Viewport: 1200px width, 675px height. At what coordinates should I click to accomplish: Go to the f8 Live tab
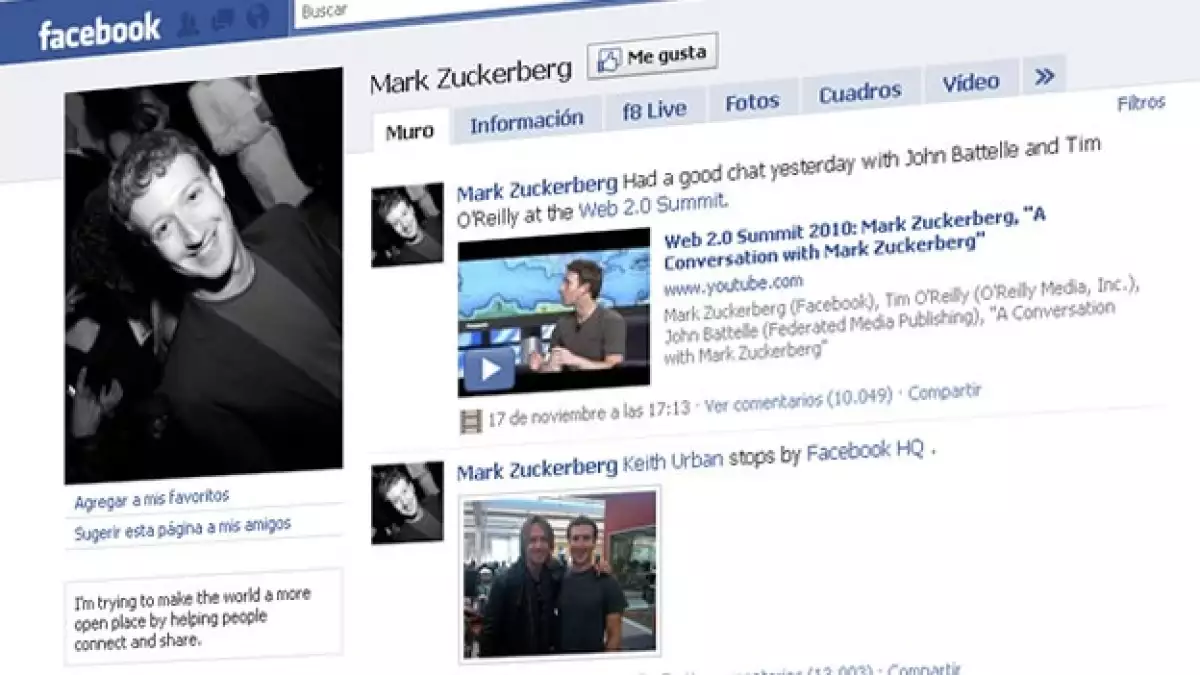(x=654, y=111)
